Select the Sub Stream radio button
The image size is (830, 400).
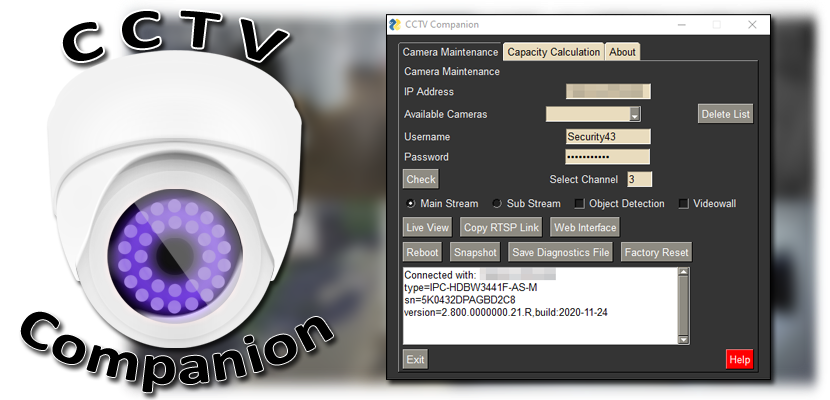[497, 204]
